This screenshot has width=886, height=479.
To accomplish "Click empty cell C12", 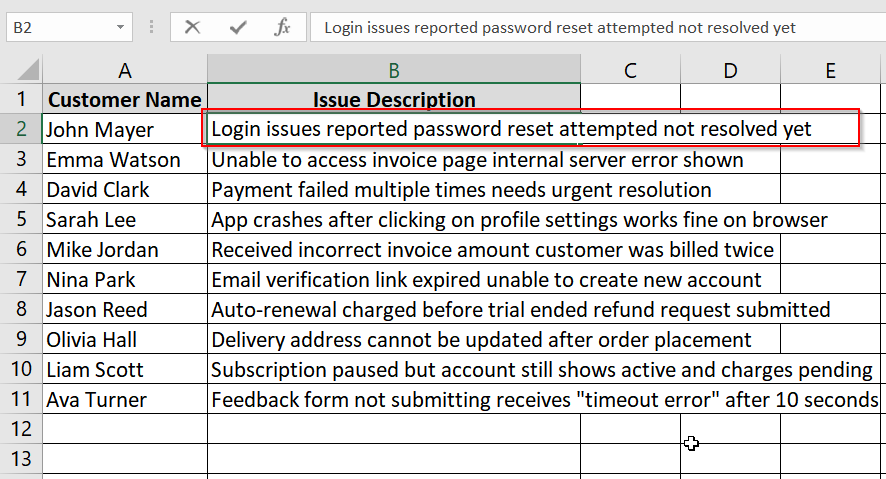I will [x=631, y=428].
